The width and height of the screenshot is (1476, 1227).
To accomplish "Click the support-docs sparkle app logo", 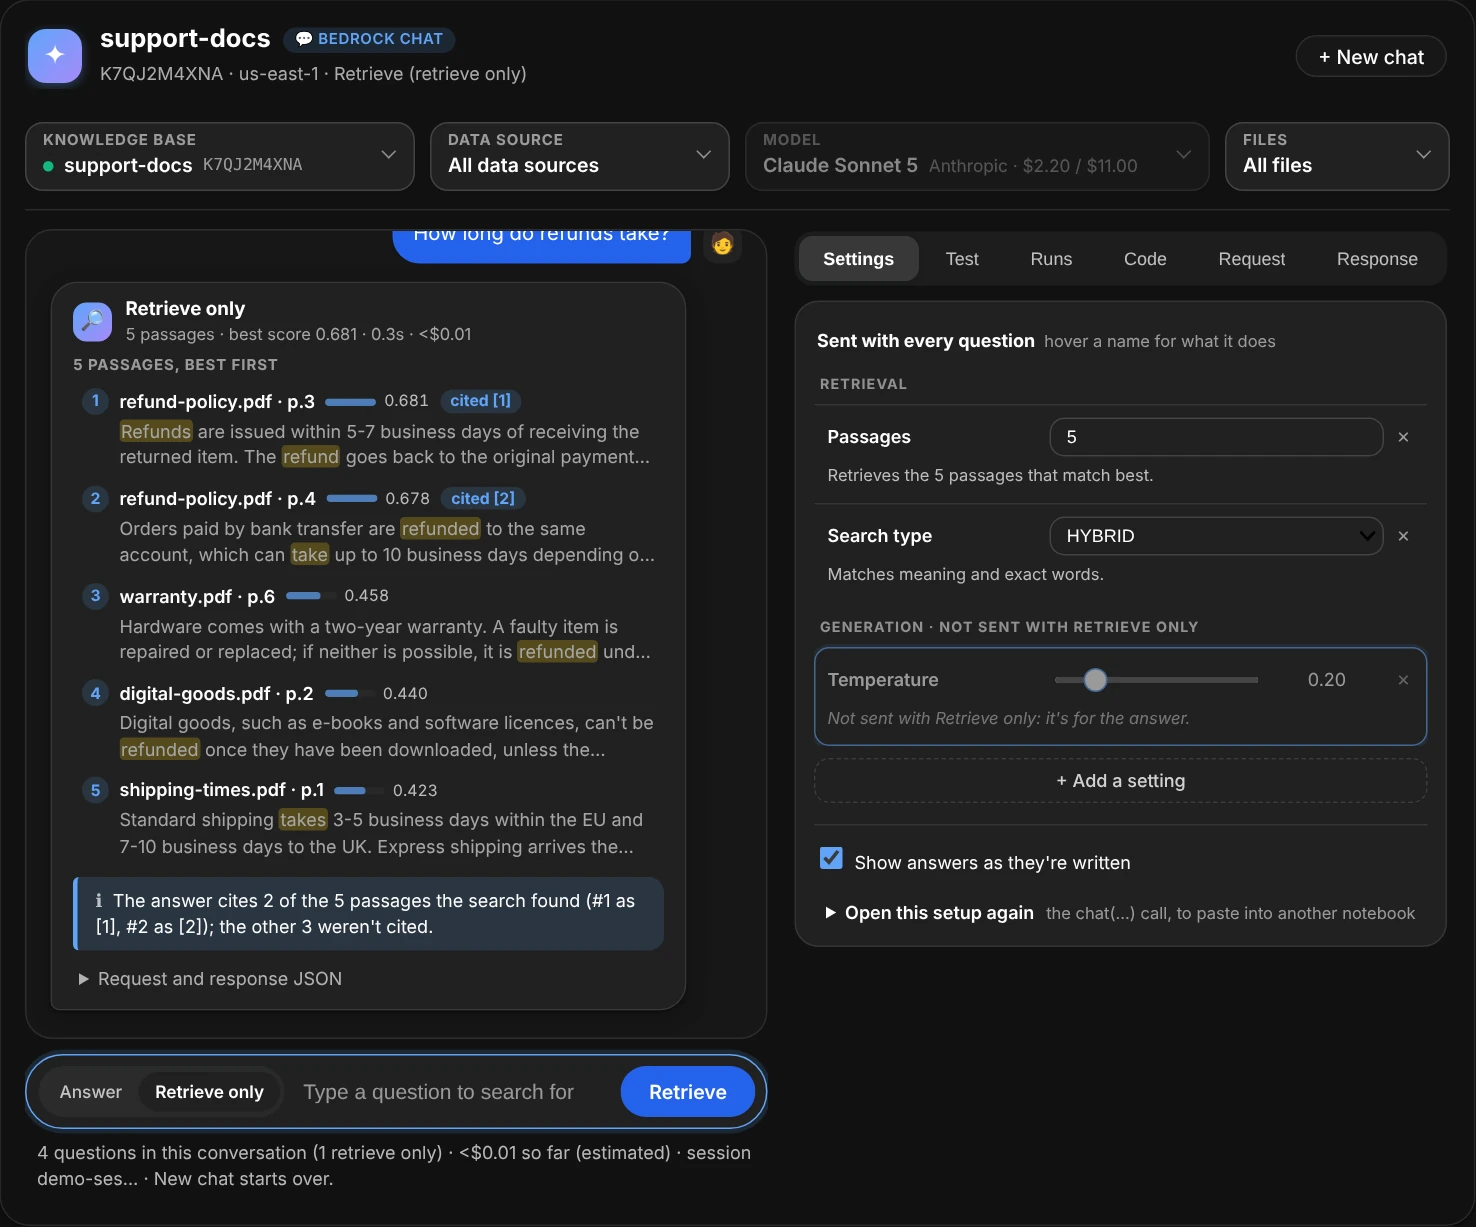I will point(55,55).
